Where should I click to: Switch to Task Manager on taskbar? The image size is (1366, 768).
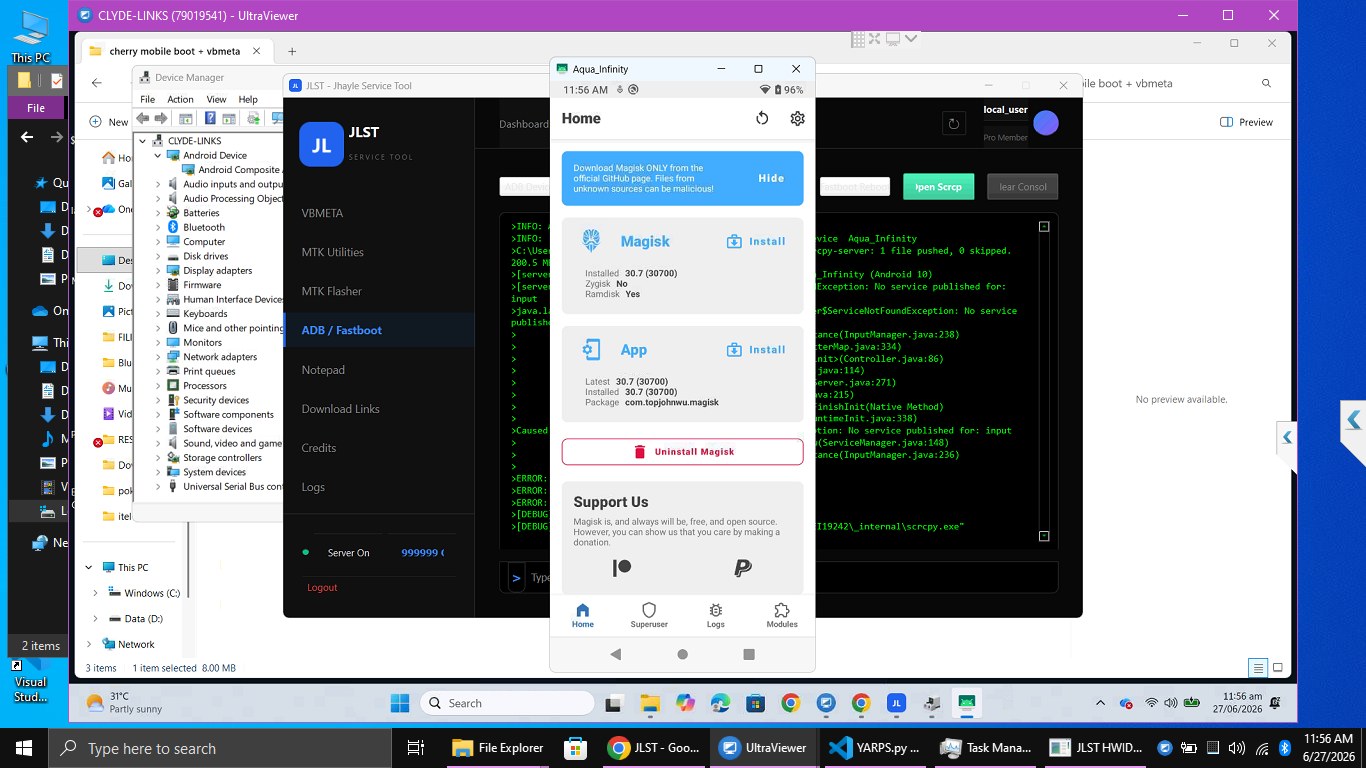(986, 748)
